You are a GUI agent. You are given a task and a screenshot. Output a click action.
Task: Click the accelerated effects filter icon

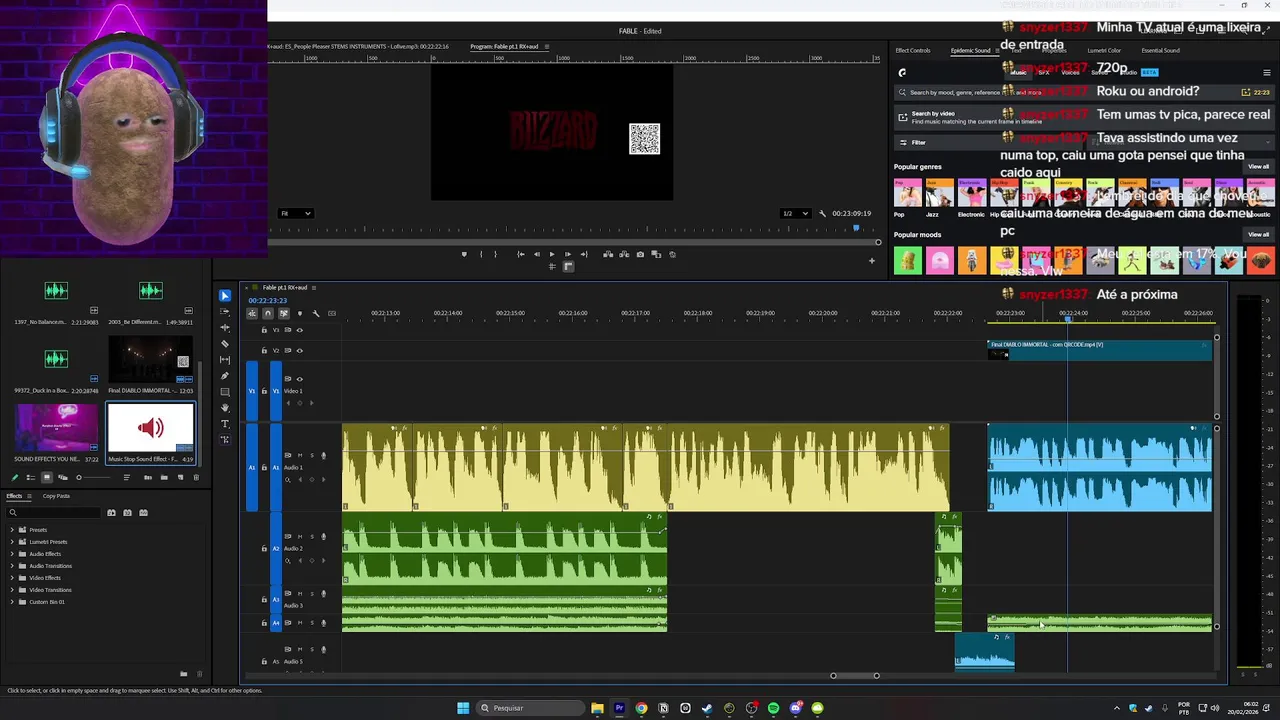111,513
